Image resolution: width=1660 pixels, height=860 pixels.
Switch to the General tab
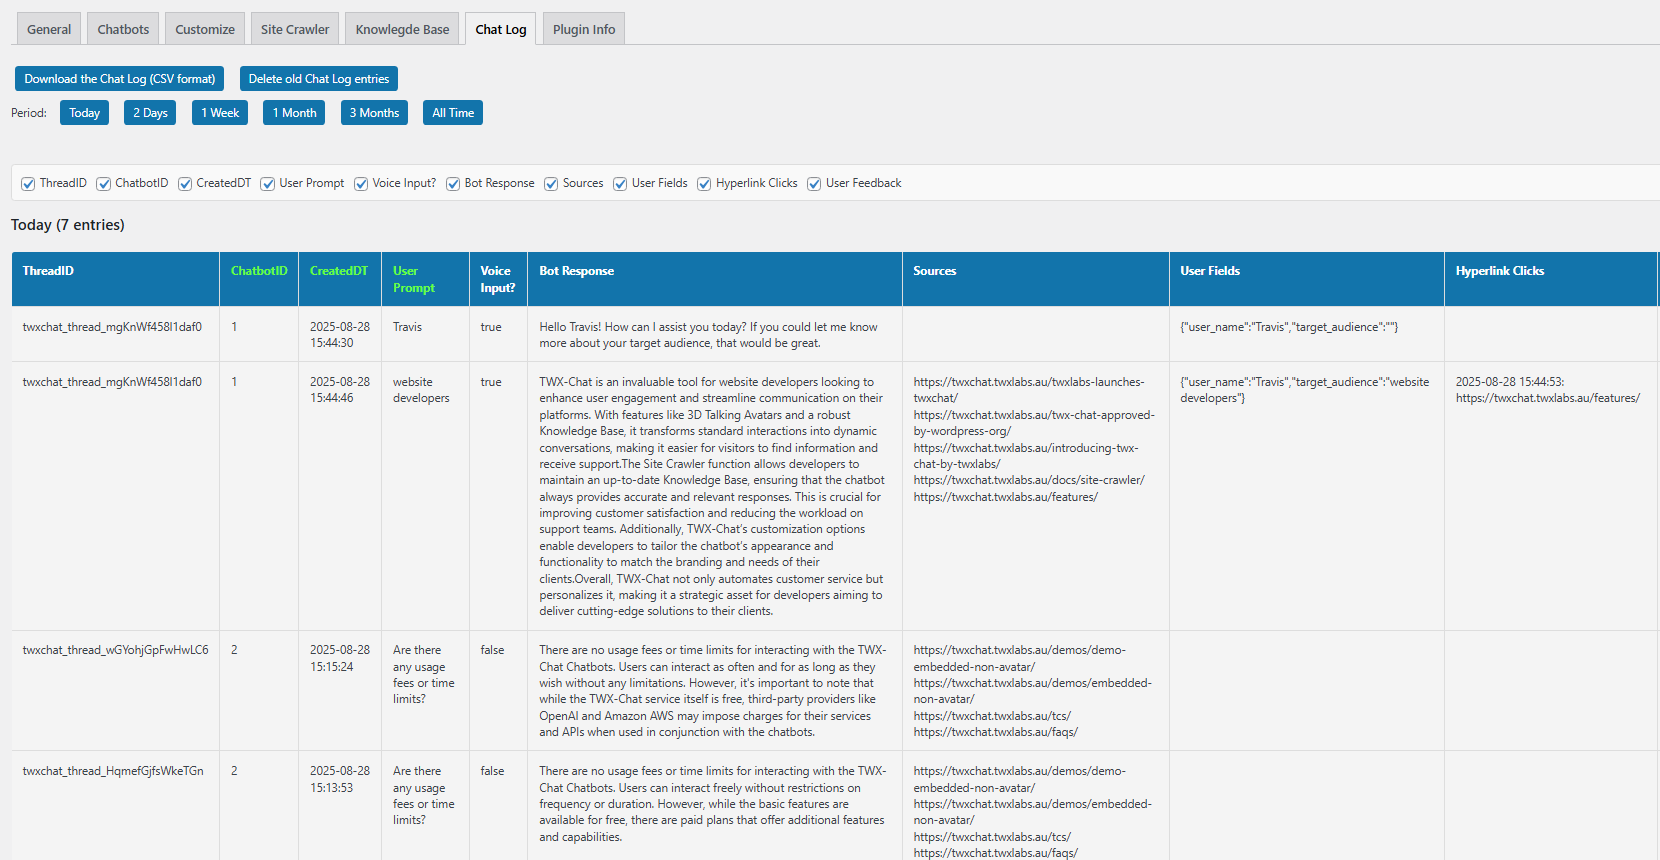coord(49,29)
